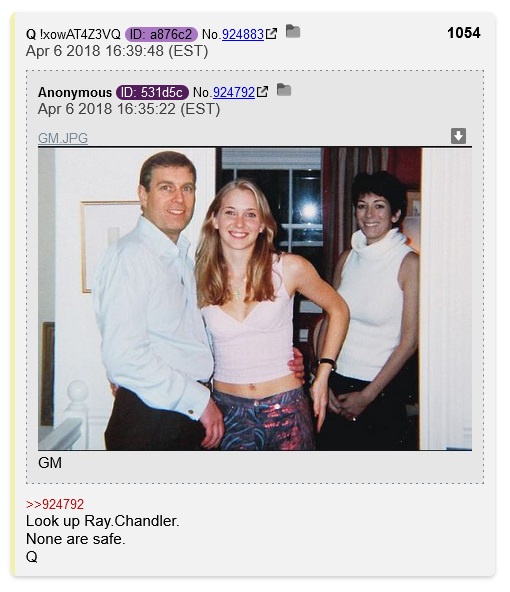Select post index number 1054
The width and height of the screenshot is (510, 592).
point(464,33)
